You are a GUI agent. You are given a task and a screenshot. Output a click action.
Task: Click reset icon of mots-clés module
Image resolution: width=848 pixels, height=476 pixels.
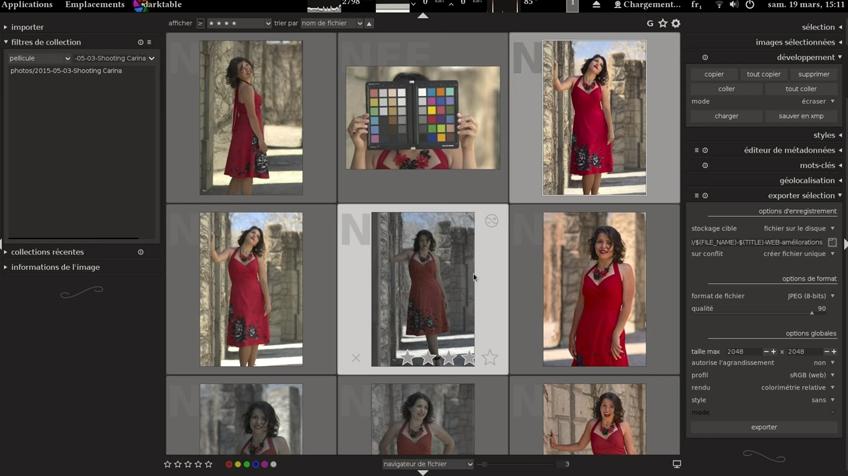point(705,166)
